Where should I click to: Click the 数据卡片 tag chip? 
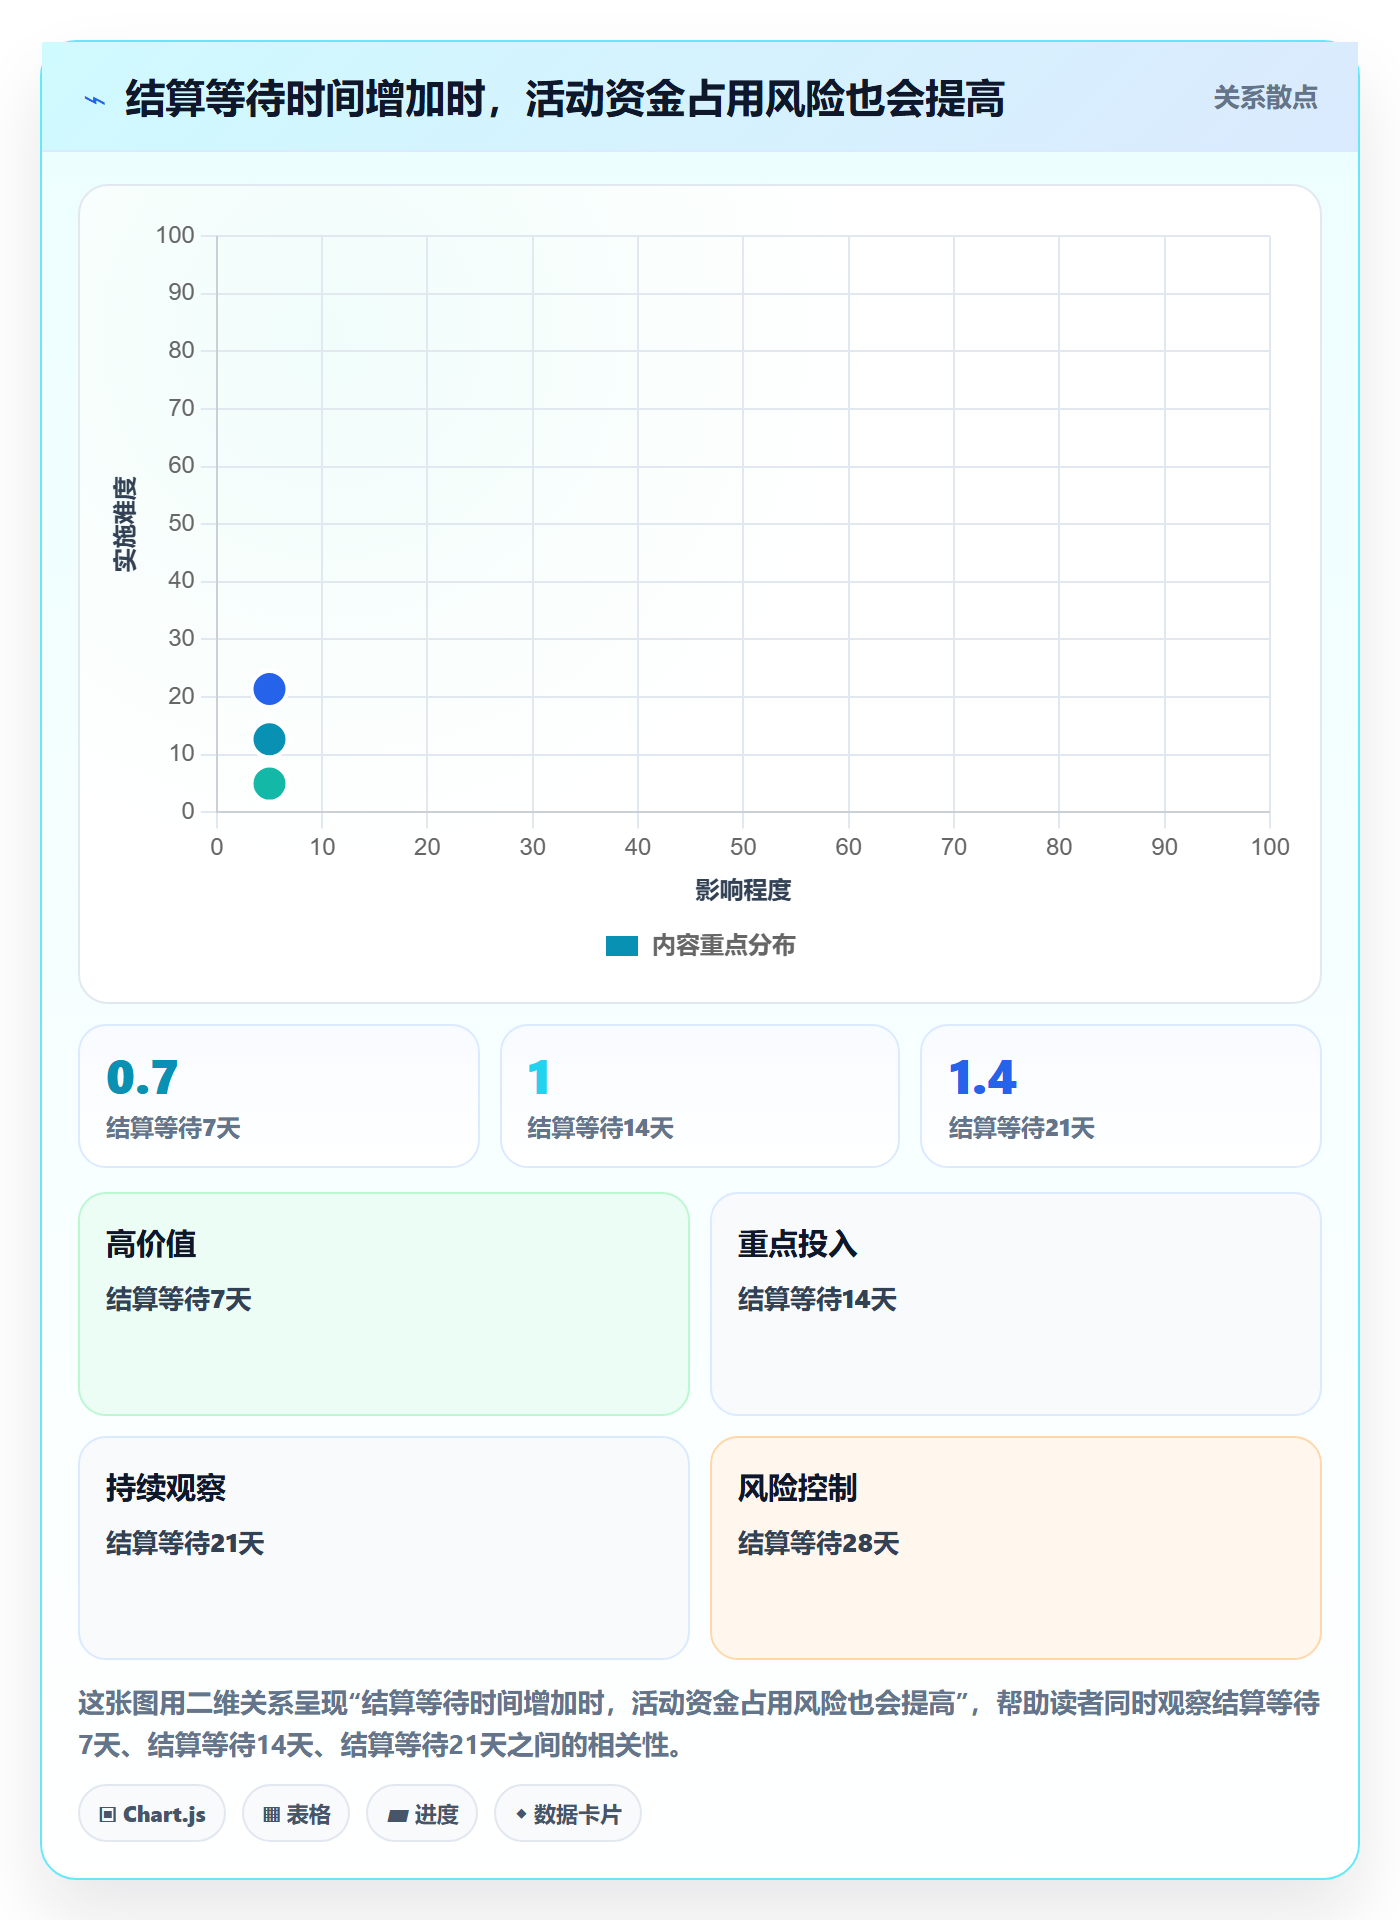(568, 1814)
